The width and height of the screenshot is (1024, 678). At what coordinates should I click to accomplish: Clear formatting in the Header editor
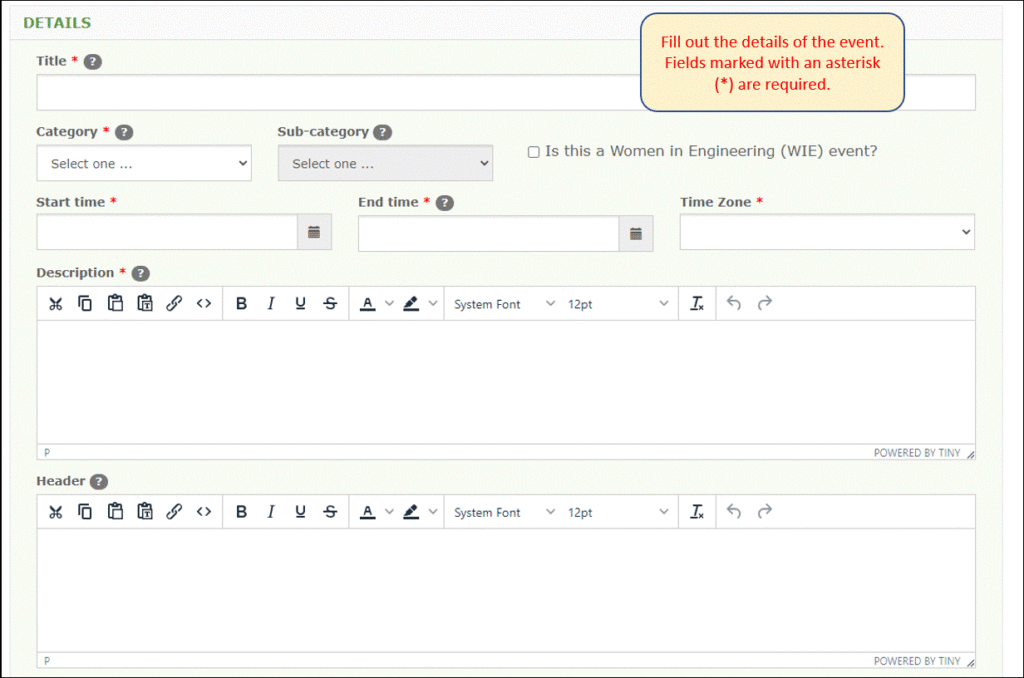point(697,511)
